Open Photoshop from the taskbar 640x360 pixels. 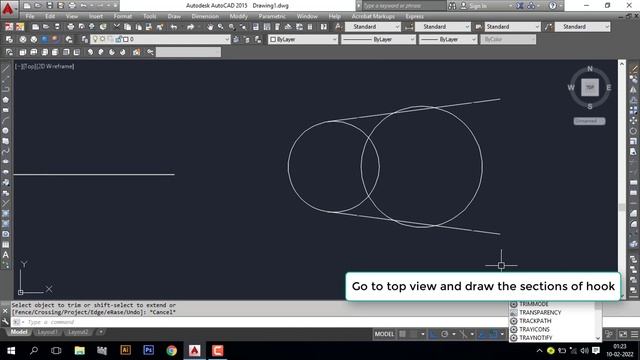point(149,351)
